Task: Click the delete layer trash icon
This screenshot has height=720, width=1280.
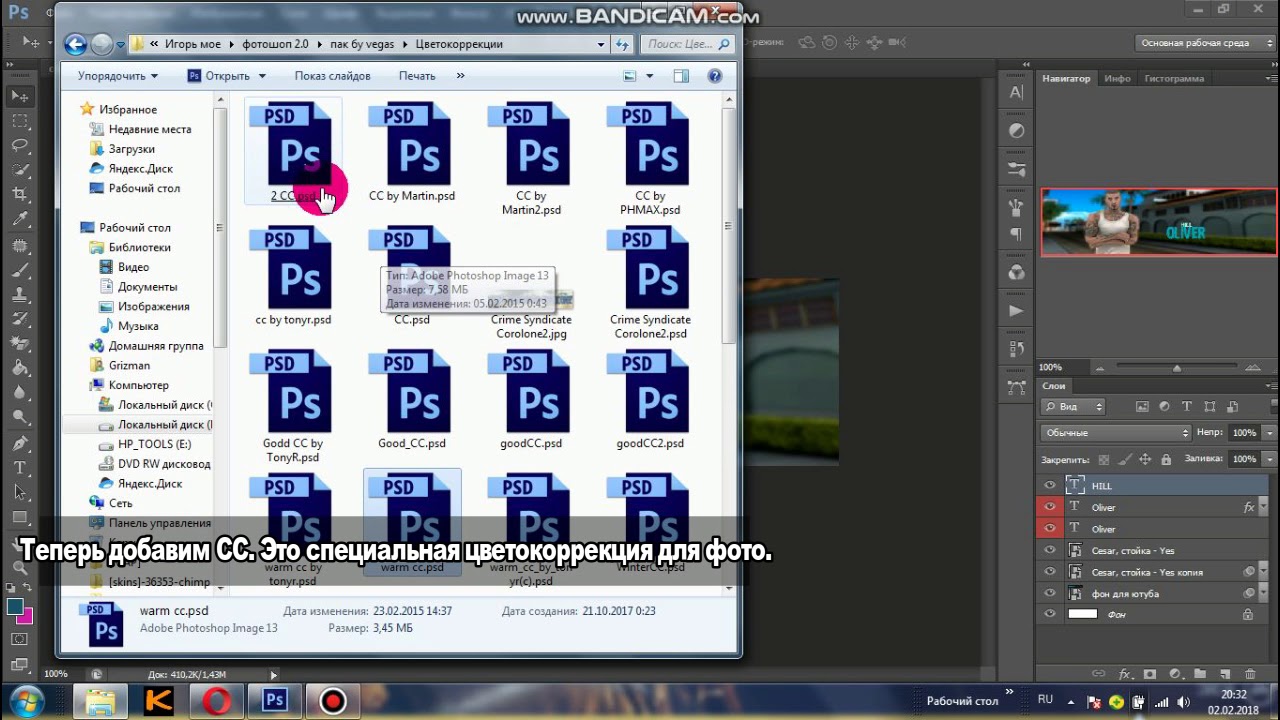Action: pos(1251,674)
